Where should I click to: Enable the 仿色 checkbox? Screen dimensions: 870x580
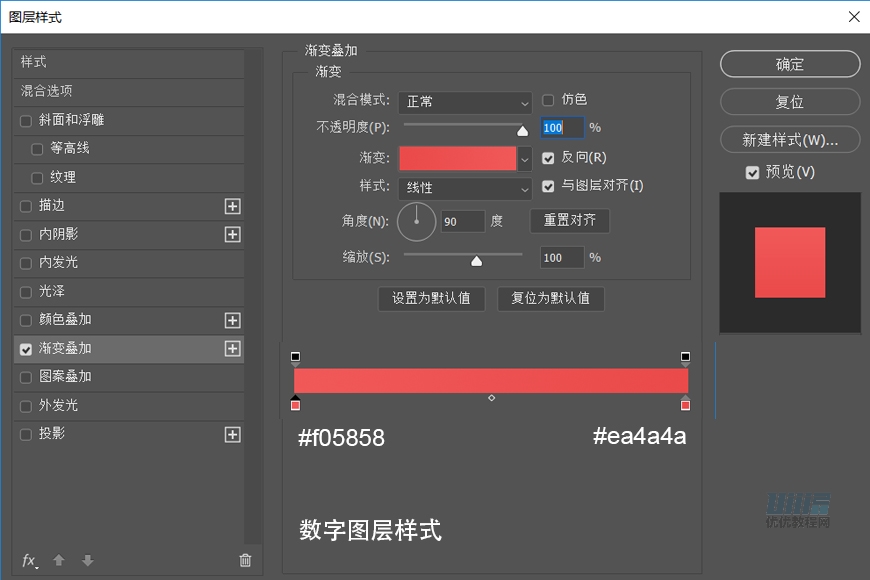(x=548, y=99)
